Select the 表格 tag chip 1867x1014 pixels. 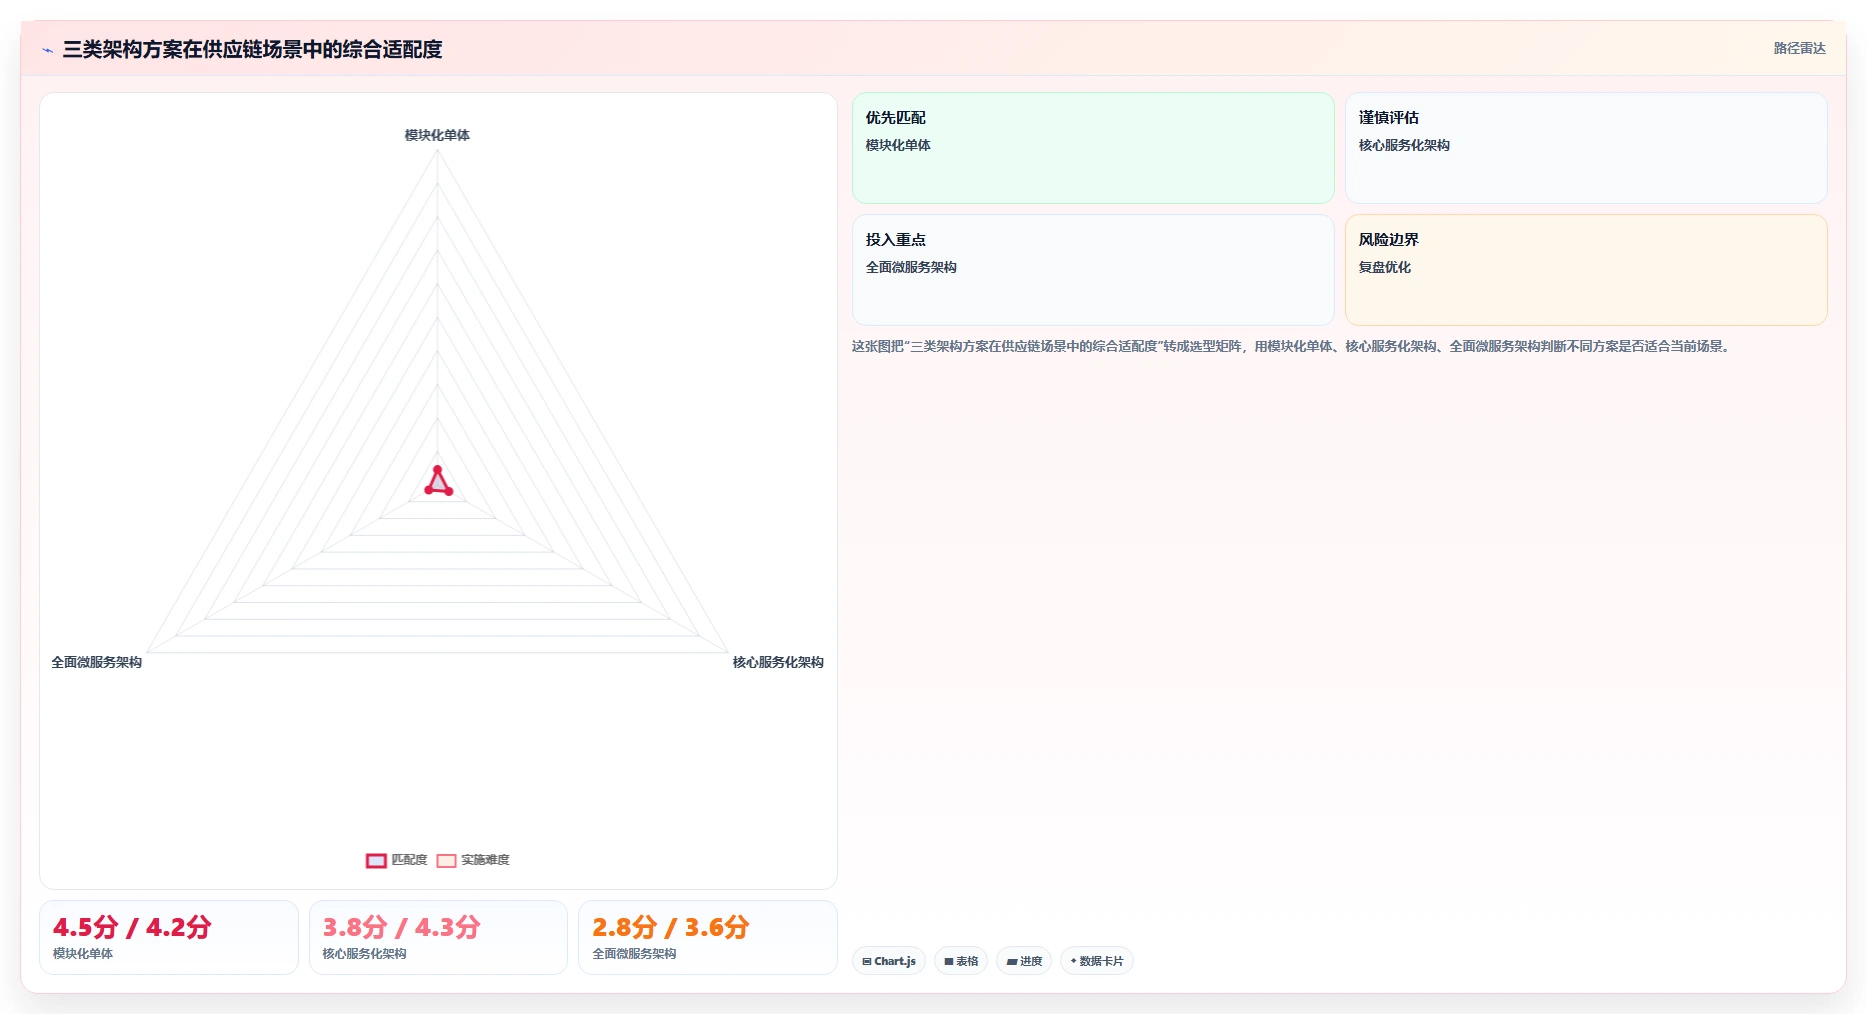click(961, 961)
